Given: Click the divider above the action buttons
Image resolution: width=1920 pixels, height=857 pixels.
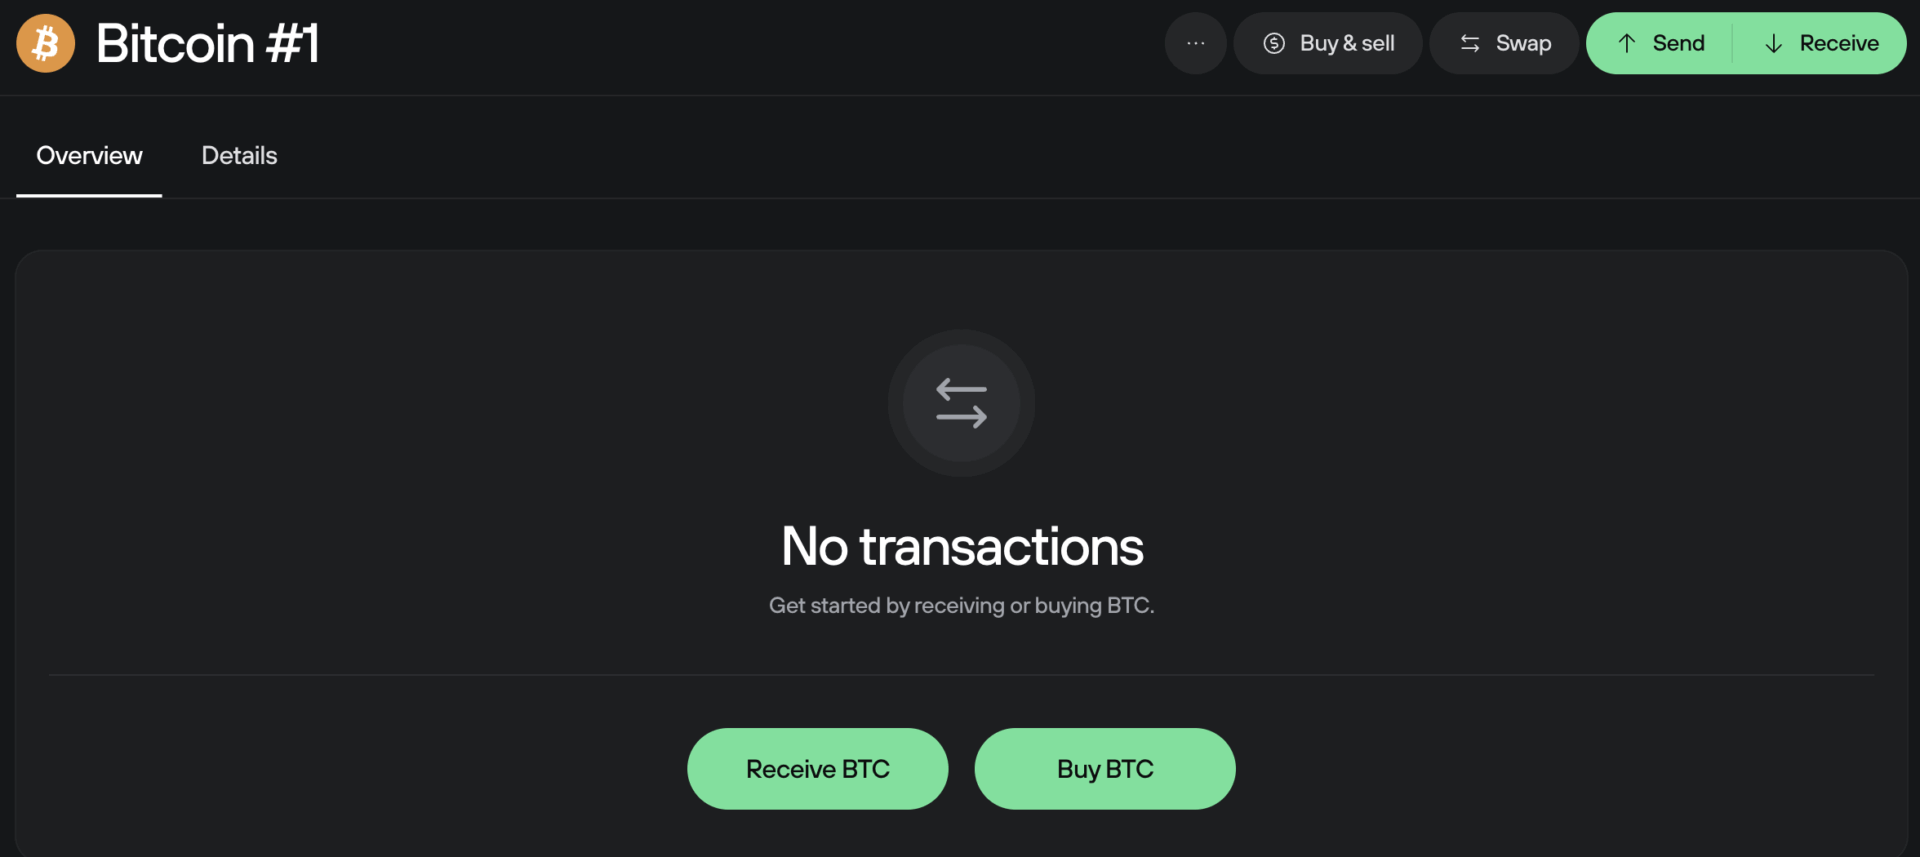Looking at the screenshot, I should click(x=960, y=674).
